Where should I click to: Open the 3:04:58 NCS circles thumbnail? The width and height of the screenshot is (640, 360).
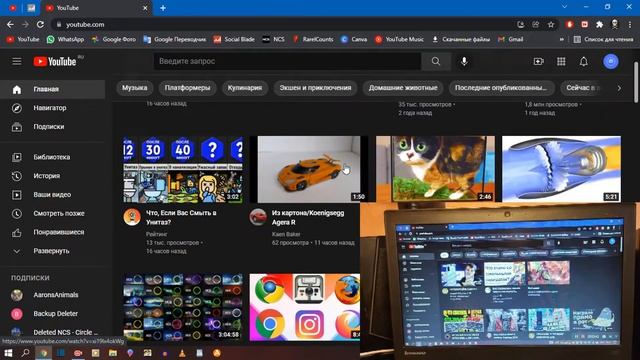click(x=183, y=307)
